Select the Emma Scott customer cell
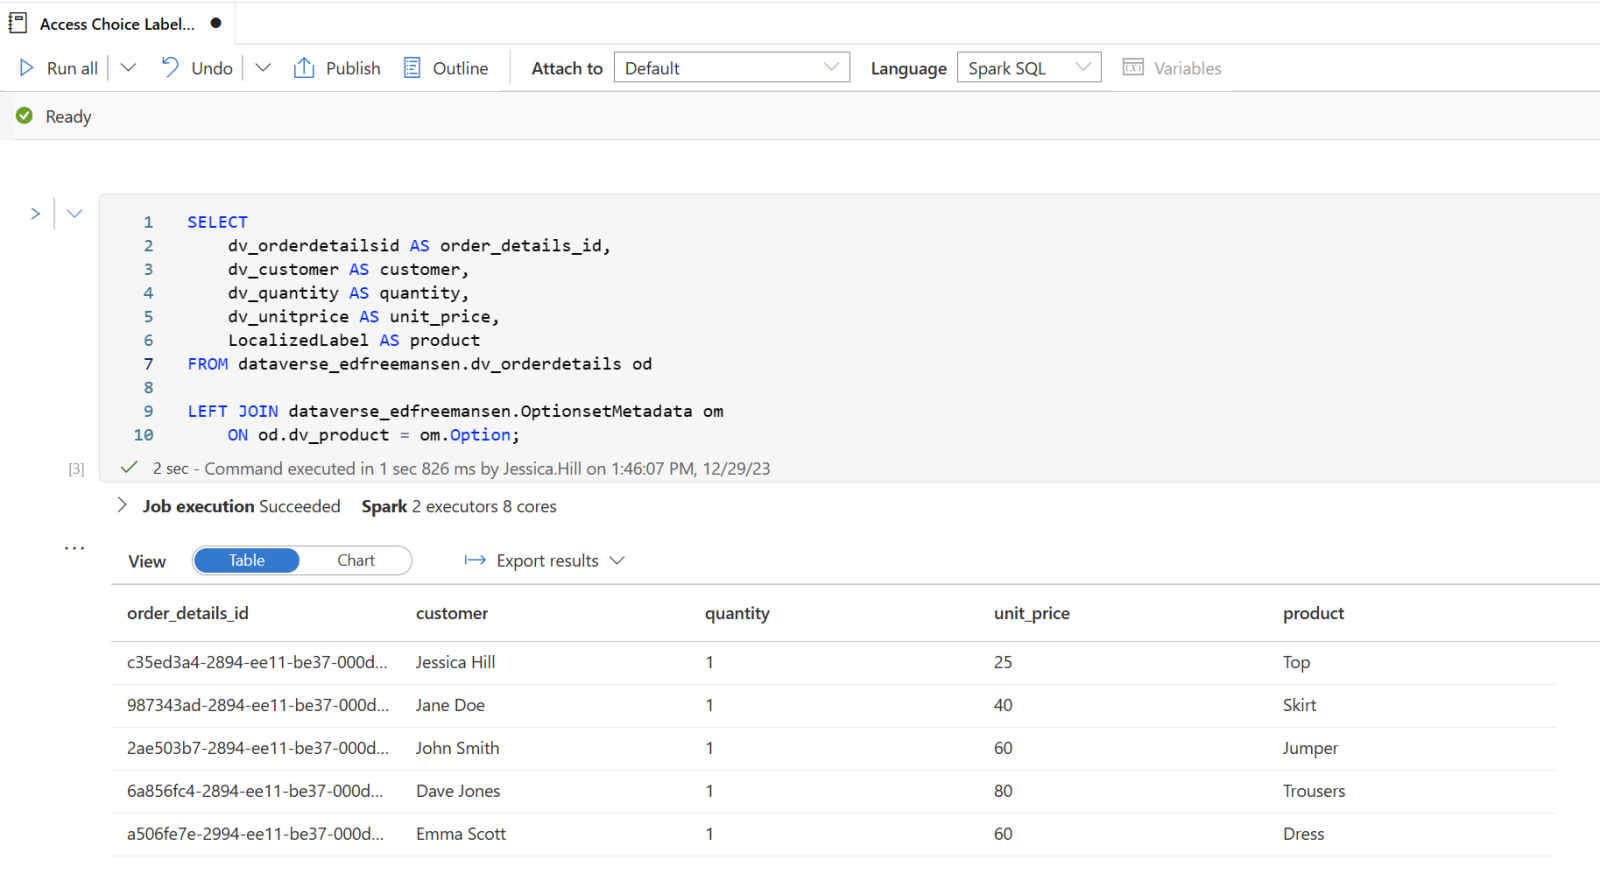1600x895 pixels. [x=461, y=834]
